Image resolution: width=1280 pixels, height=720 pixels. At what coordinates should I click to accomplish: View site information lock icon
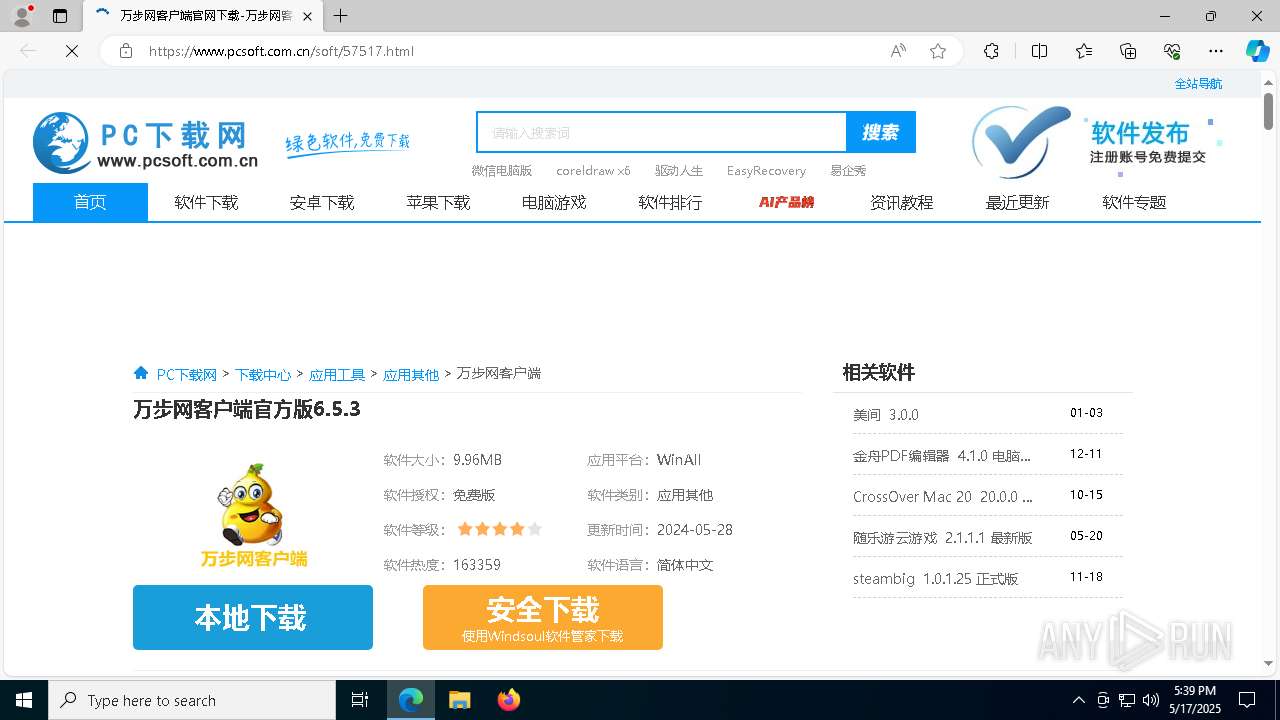[x=126, y=51]
